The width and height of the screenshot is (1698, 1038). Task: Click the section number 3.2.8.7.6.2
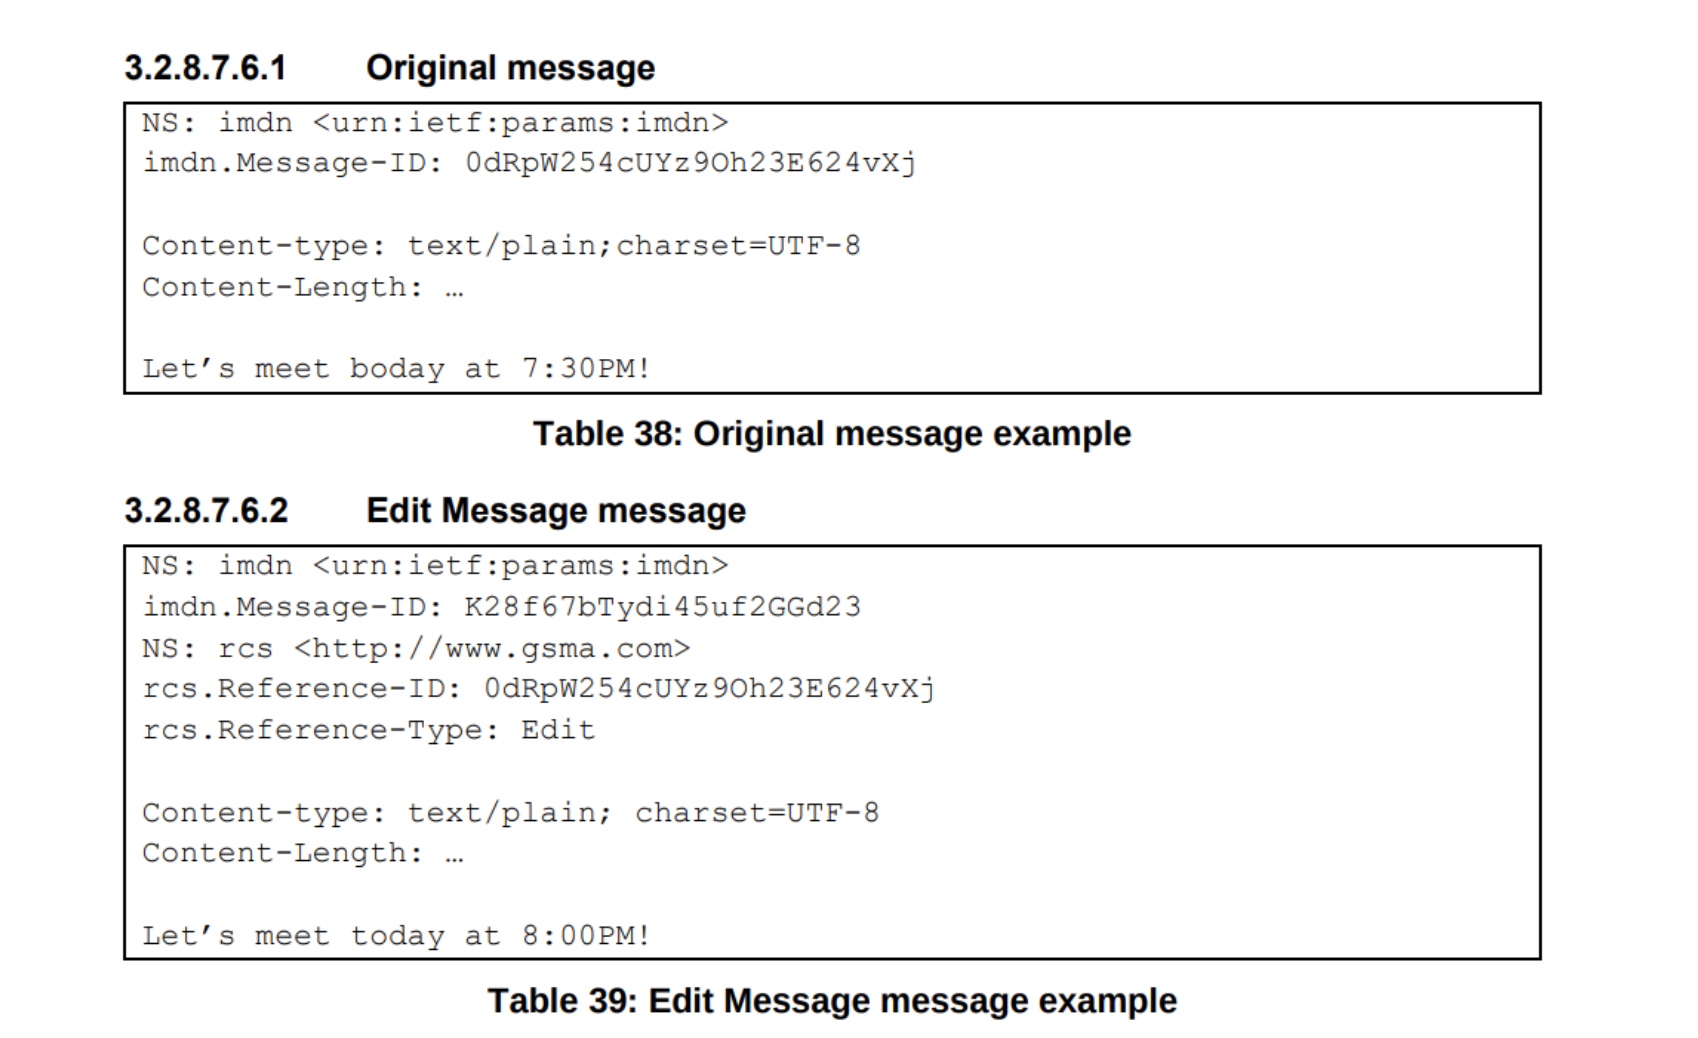click(206, 511)
